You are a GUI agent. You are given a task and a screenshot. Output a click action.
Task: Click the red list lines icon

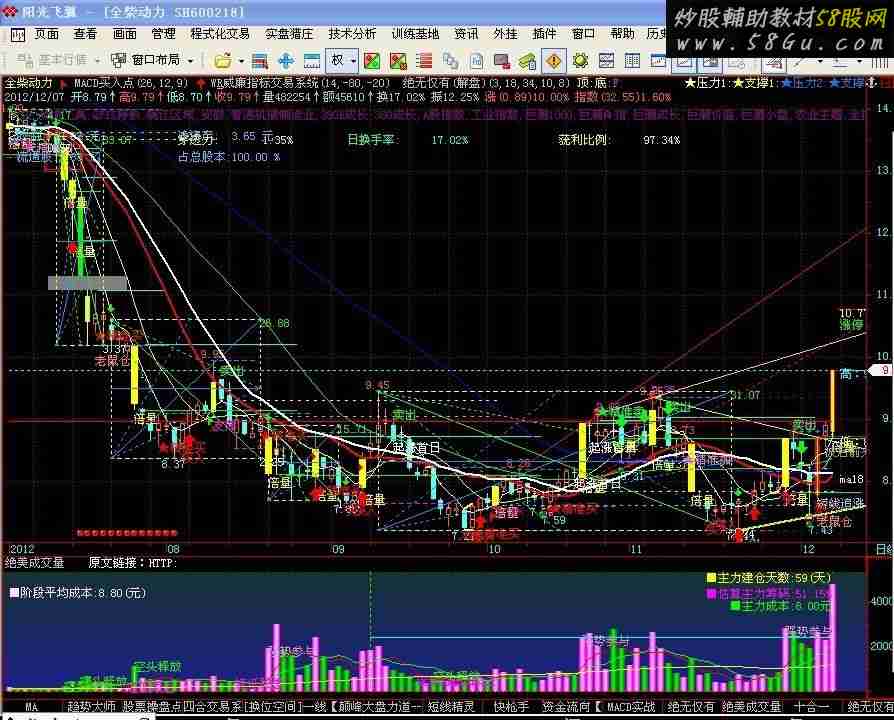pyautogui.click(x=424, y=61)
